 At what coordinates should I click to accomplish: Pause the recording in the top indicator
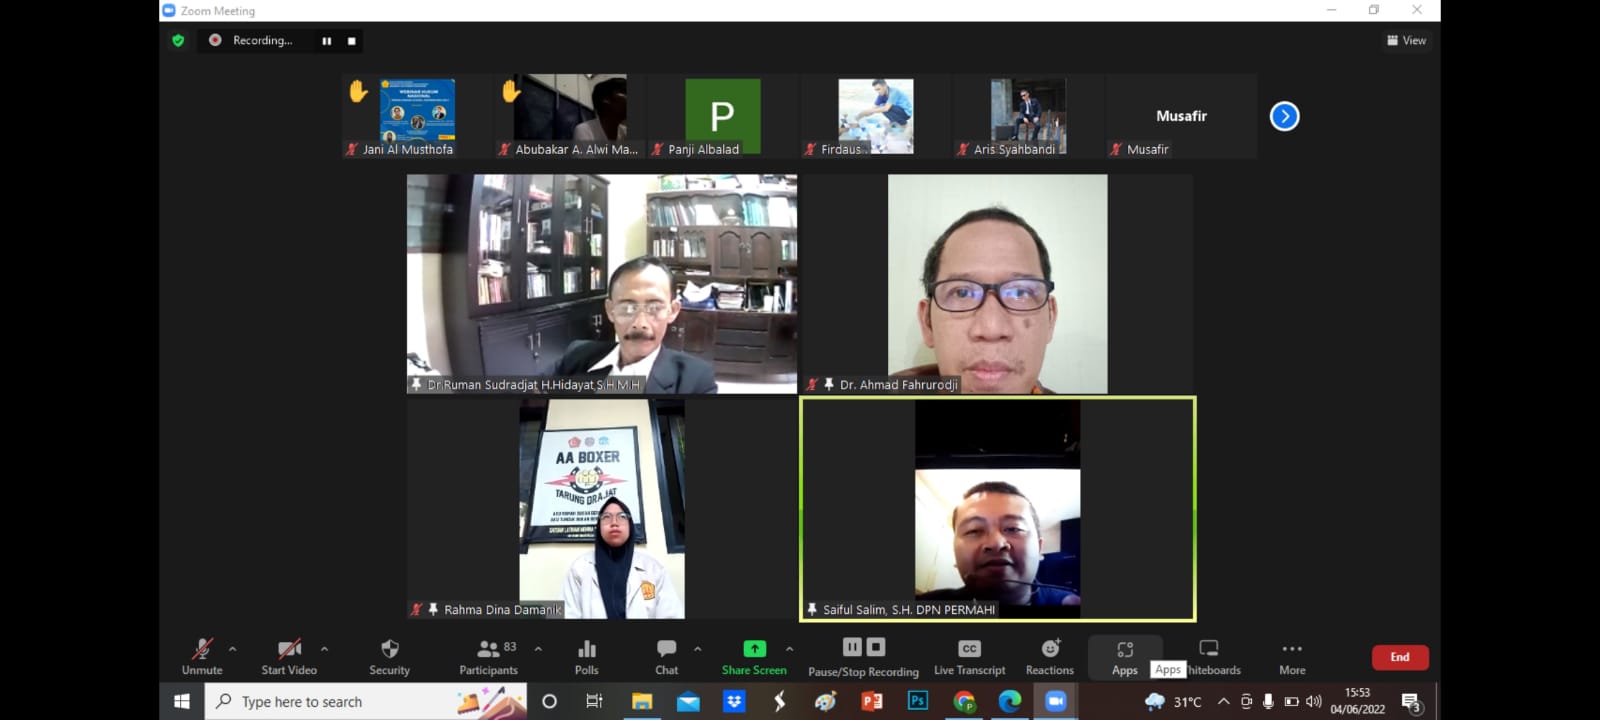click(x=326, y=41)
